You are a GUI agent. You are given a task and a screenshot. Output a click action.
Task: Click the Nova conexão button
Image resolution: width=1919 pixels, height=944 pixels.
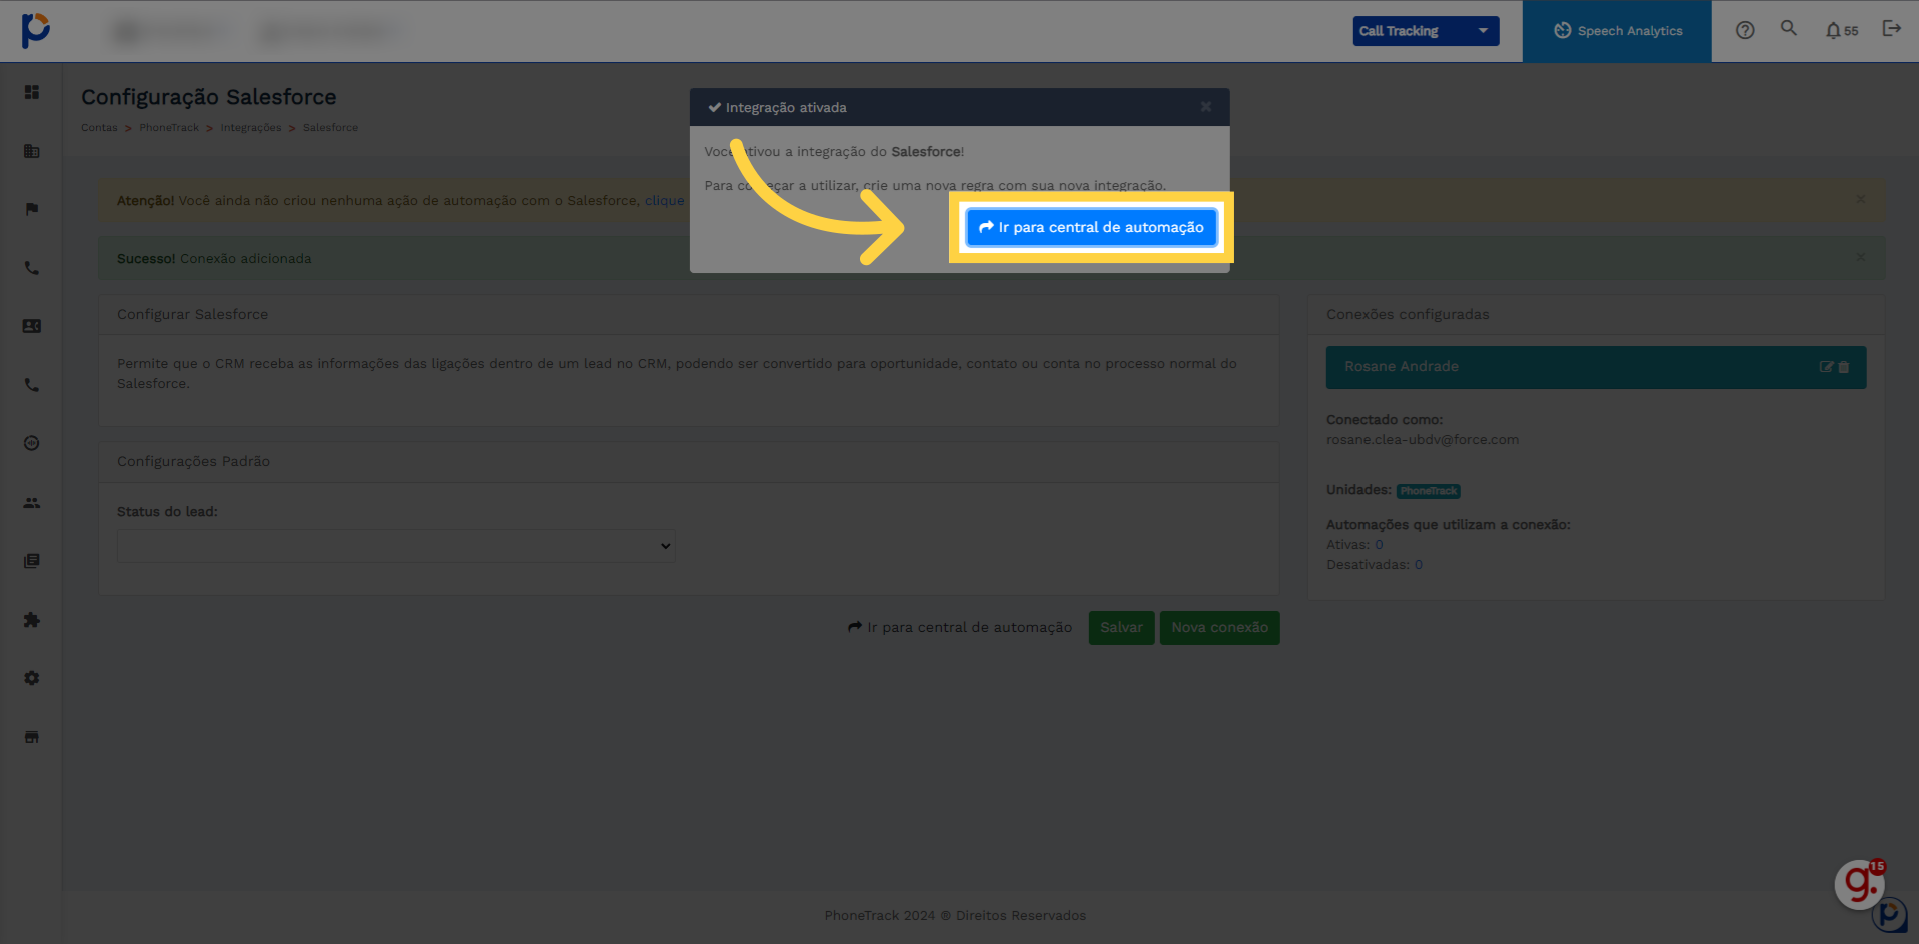click(1219, 628)
